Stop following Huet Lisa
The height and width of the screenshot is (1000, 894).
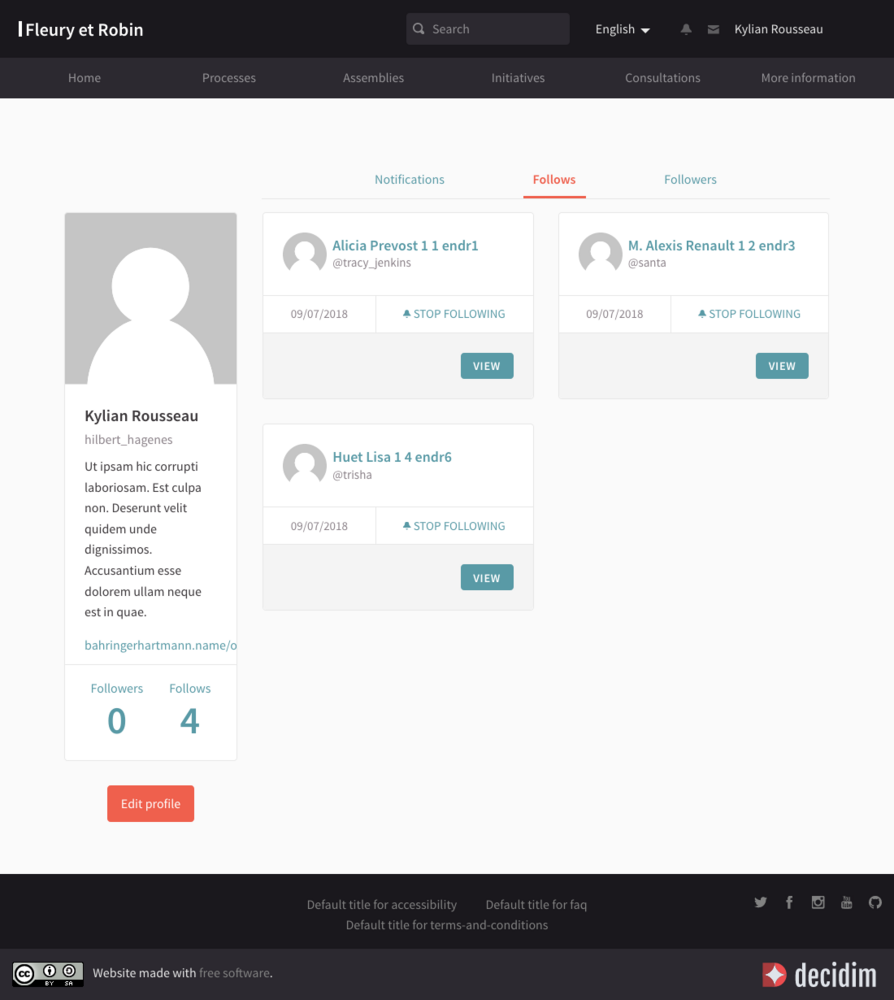[x=454, y=526]
